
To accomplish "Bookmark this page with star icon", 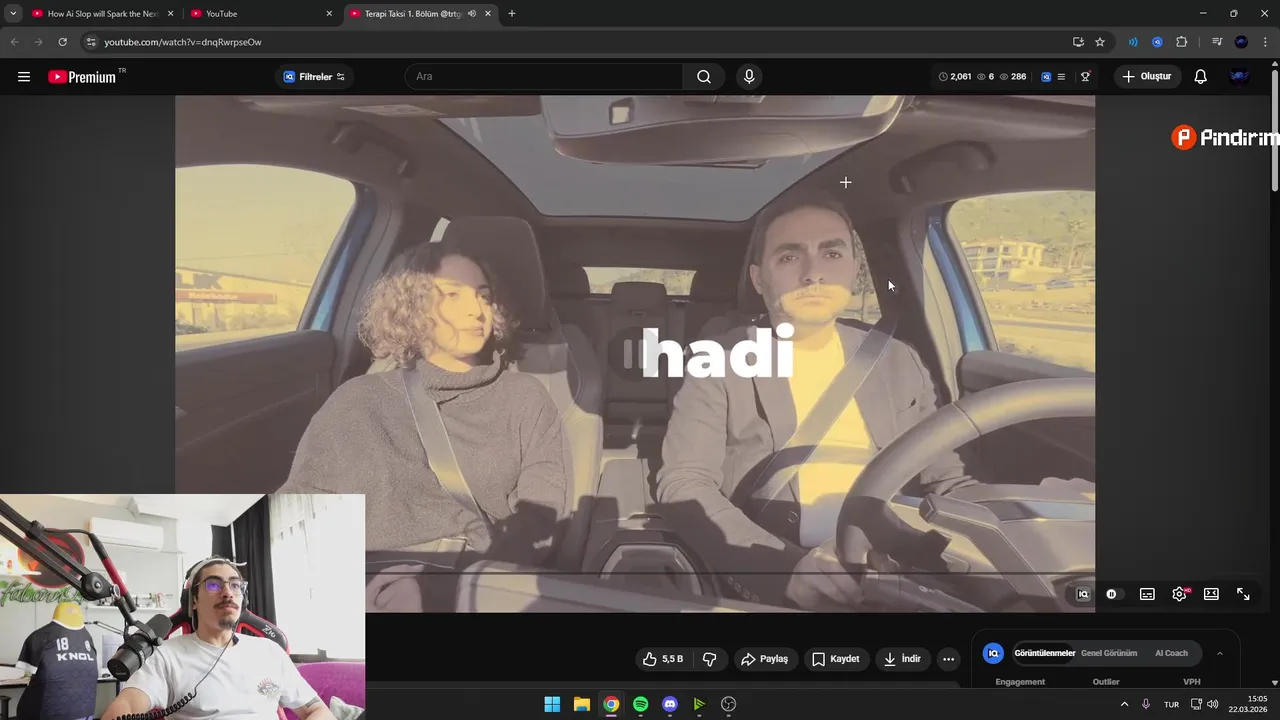I will (x=1100, y=42).
